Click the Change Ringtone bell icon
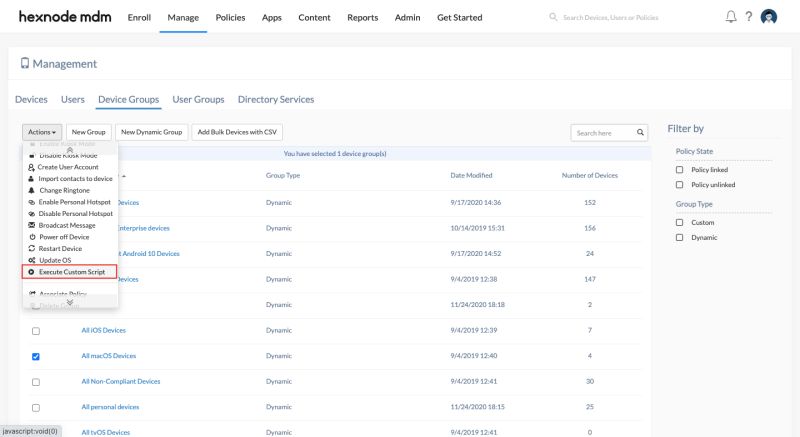Screen dimensions: 800x437 point(31,190)
